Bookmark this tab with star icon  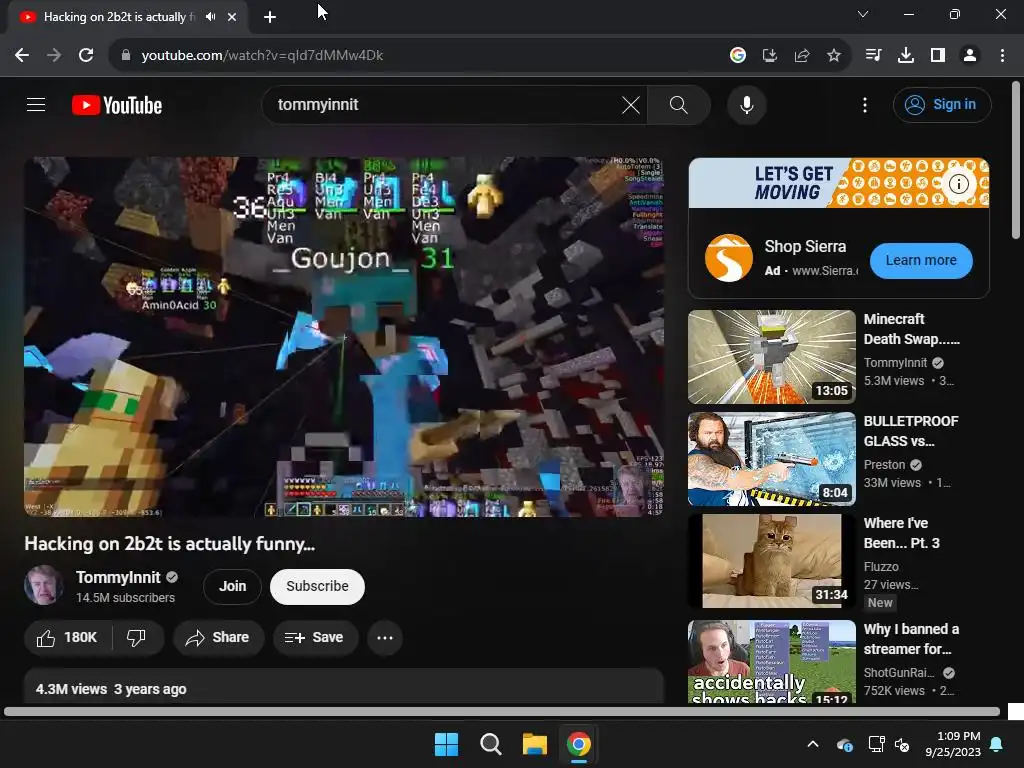(833, 56)
